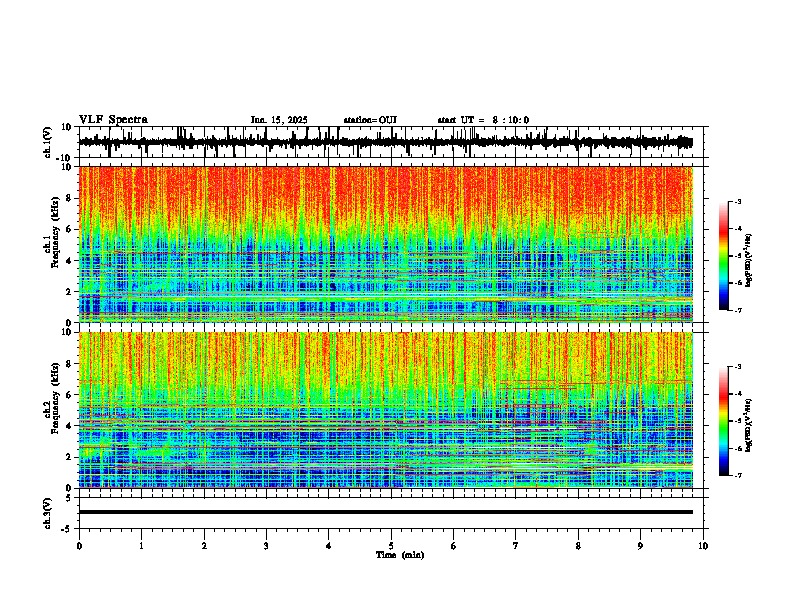Screen dimensions: 792x612
Task: Click time axis tick label 9
Action: click(x=640, y=546)
